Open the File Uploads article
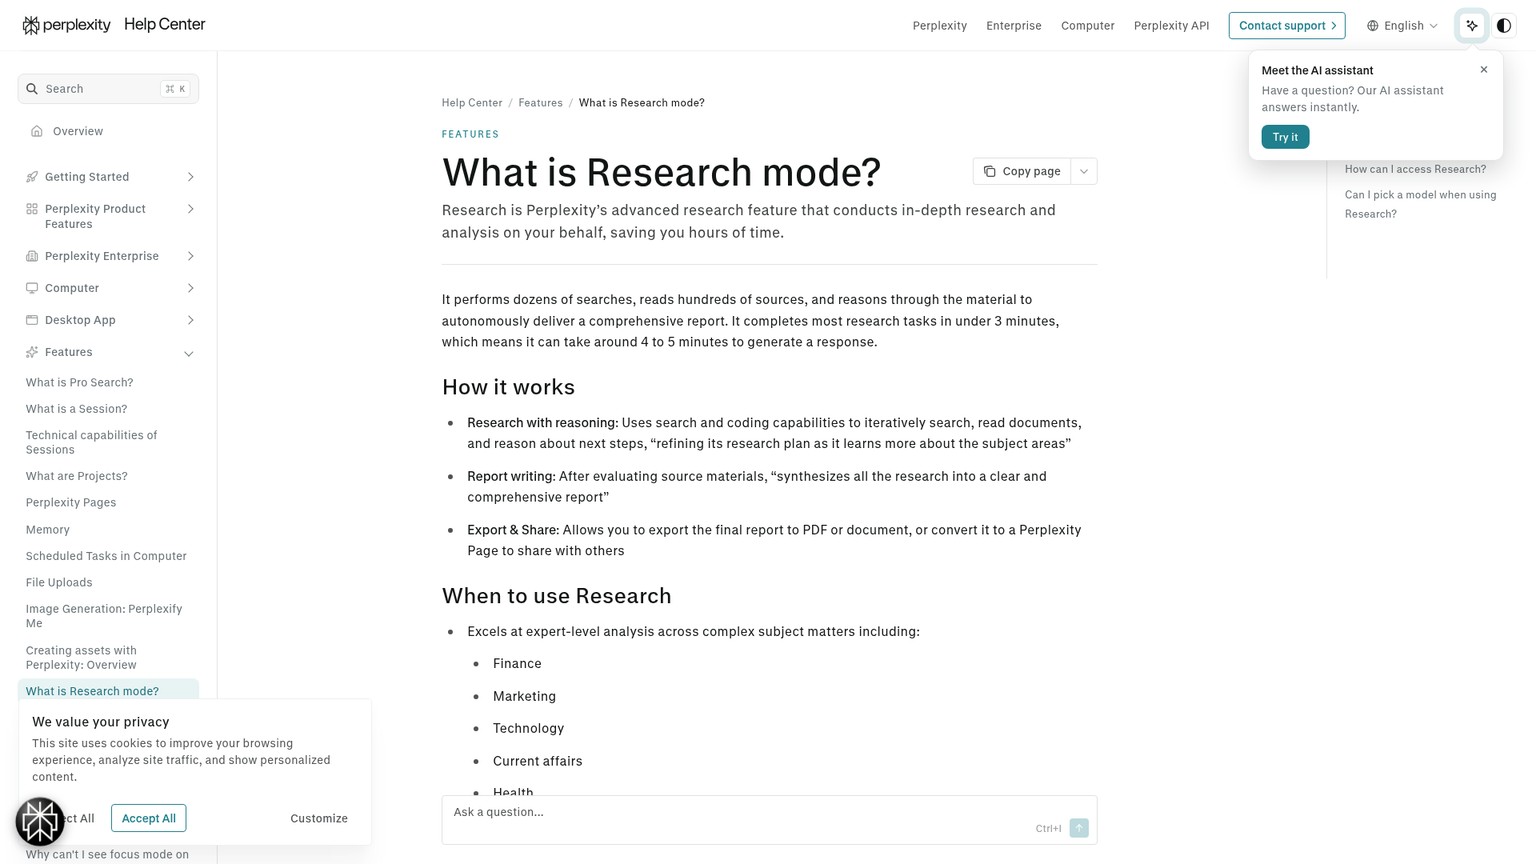 [59, 583]
